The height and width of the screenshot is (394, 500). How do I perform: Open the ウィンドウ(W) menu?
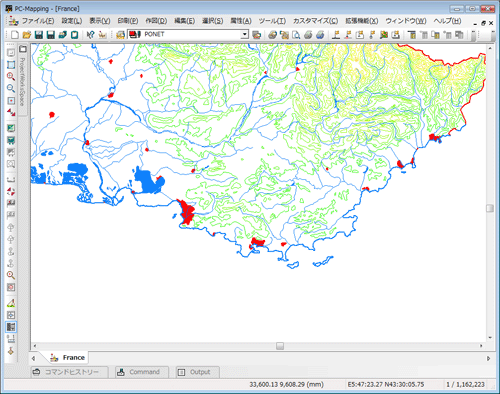pyautogui.click(x=406, y=21)
